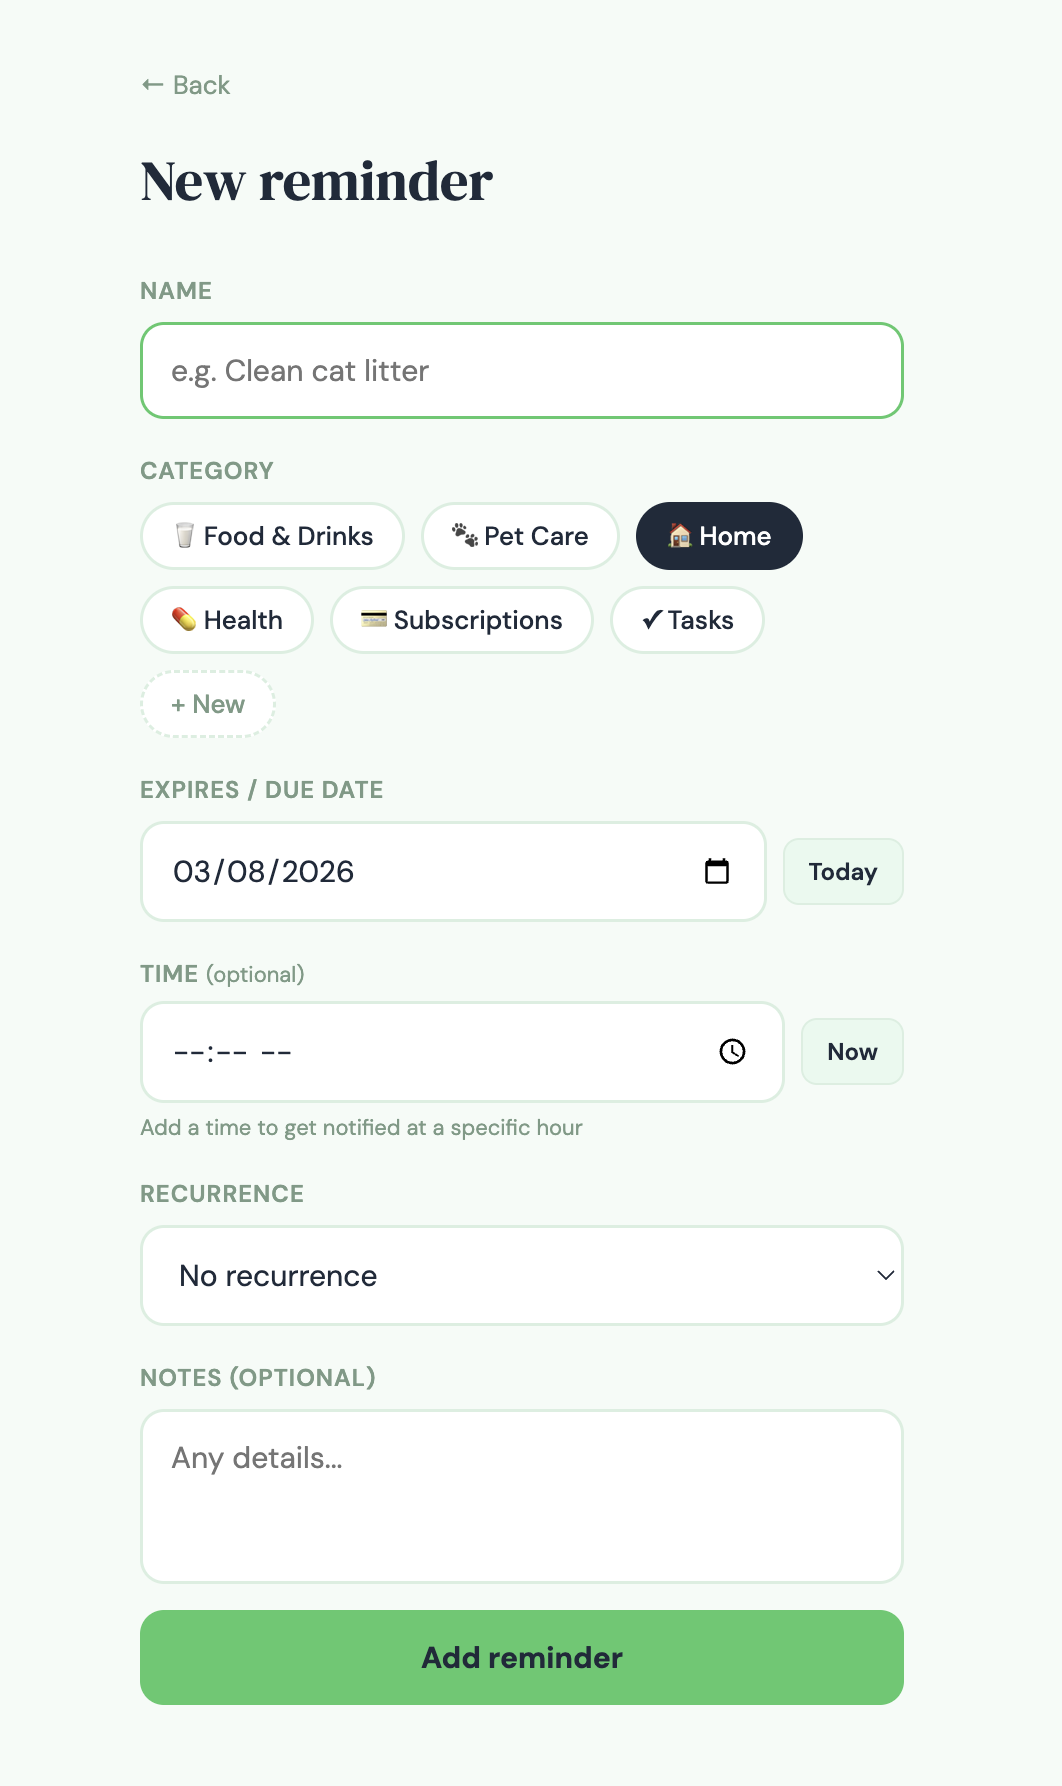Click the cup icon on Food & Drinks chip
The image size is (1062, 1786).
point(185,536)
